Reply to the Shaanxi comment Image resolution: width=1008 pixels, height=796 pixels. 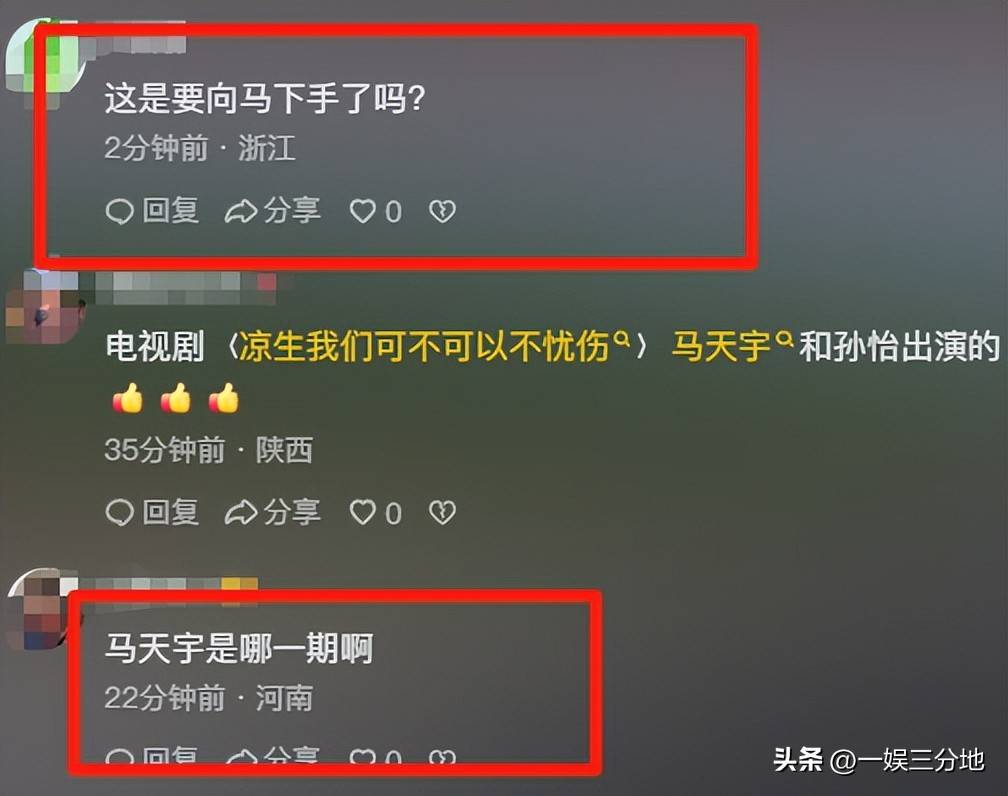coord(152,512)
